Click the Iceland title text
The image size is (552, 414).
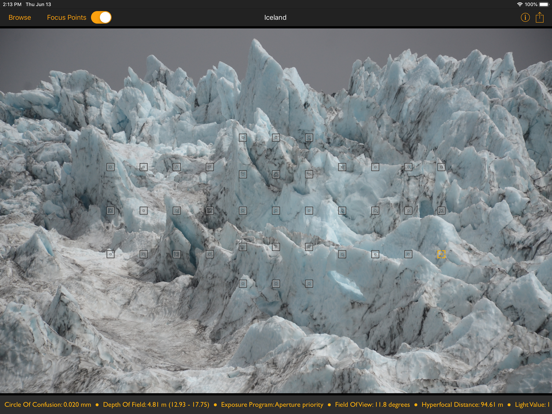(x=275, y=18)
